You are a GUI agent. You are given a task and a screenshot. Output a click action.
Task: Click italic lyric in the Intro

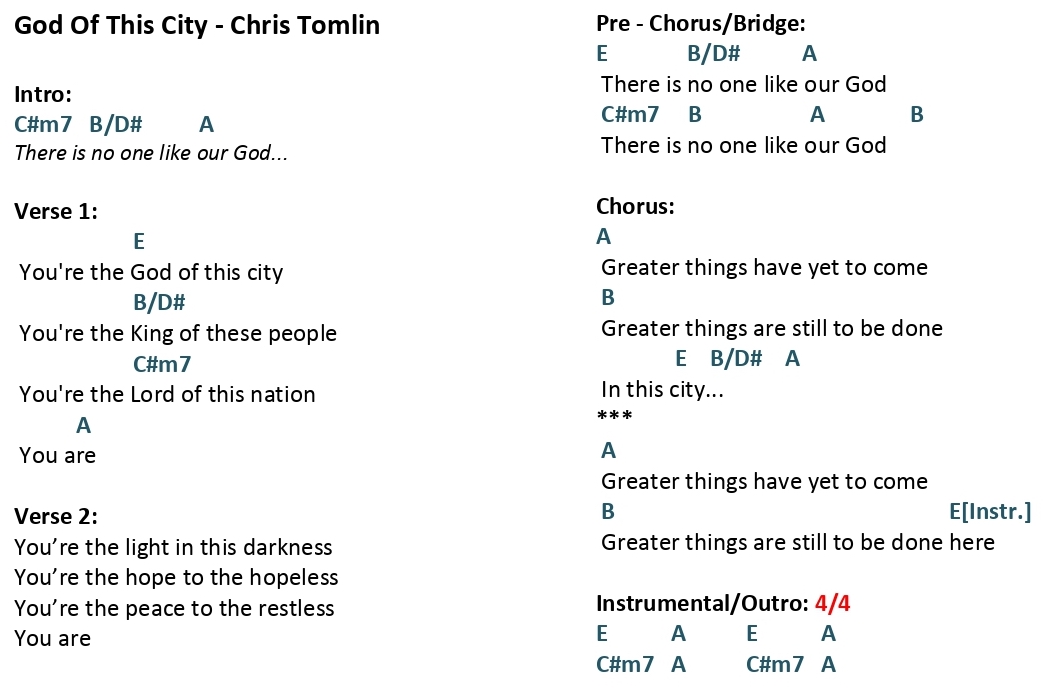151,153
